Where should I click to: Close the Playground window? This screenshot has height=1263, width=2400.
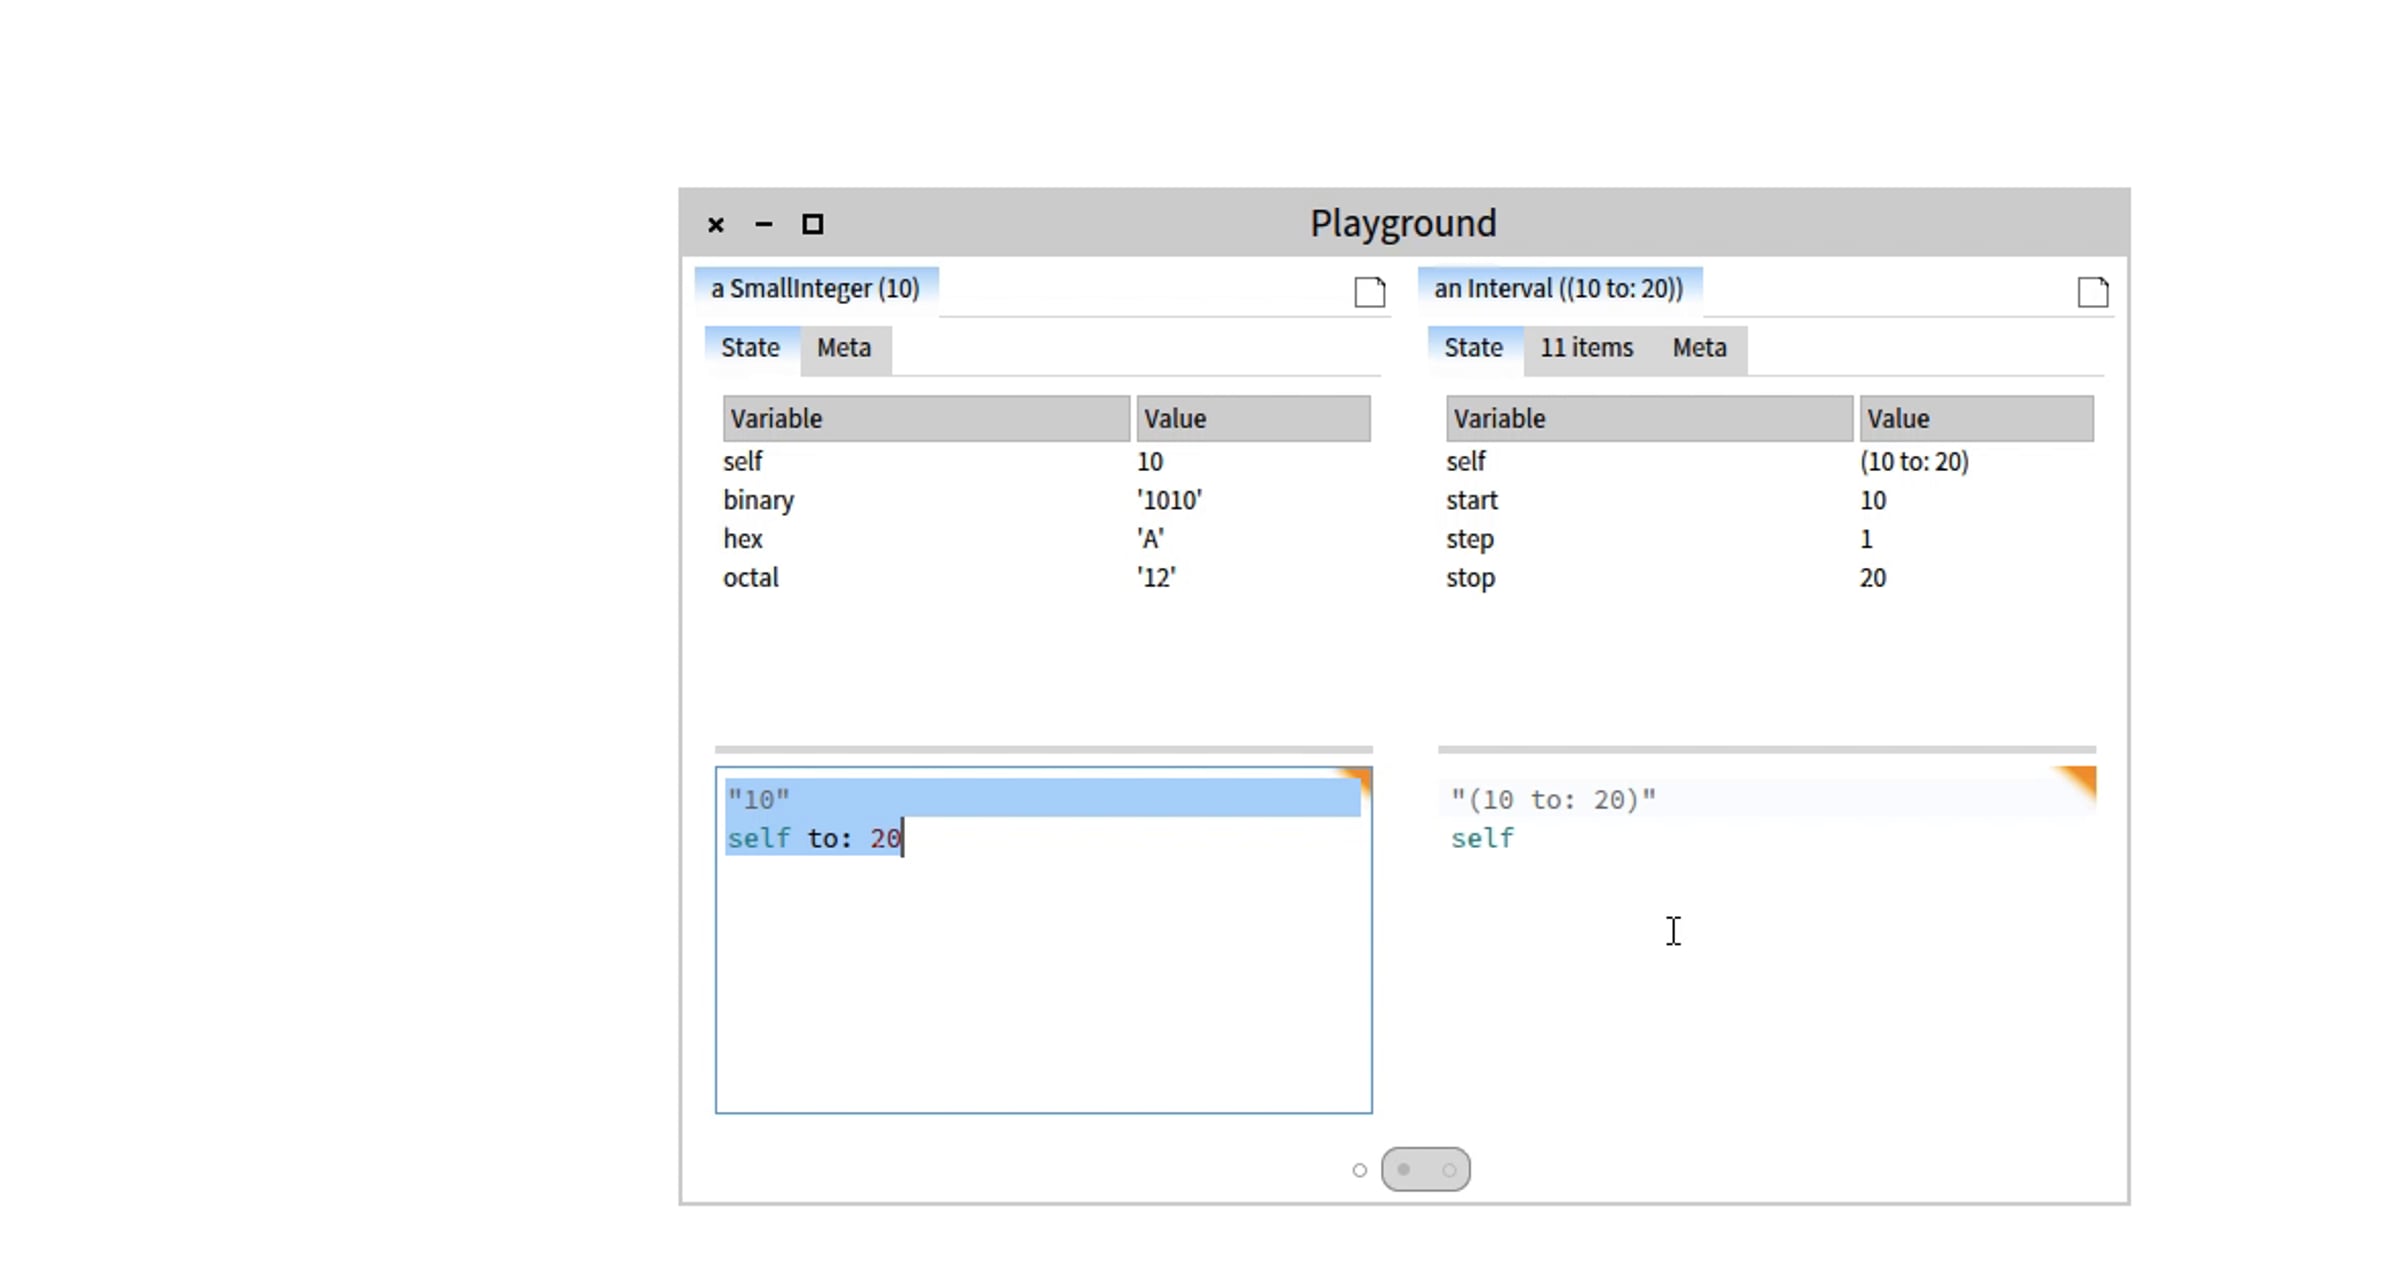[716, 224]
